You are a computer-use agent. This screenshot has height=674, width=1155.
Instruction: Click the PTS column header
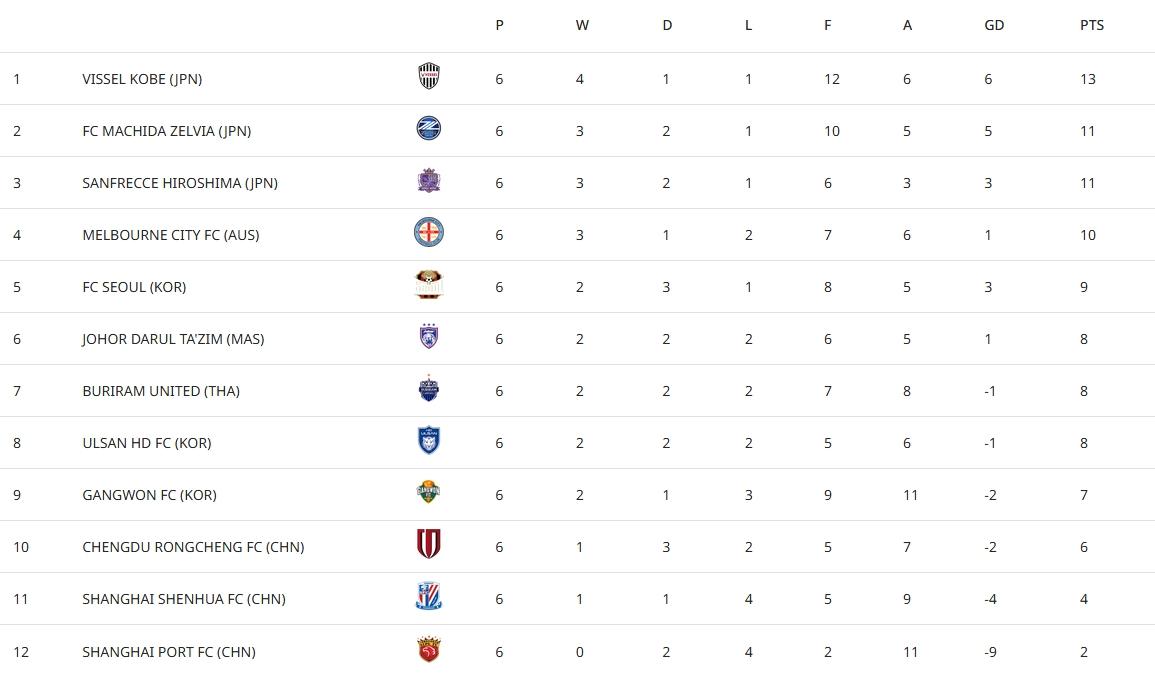coord(1091,25)
